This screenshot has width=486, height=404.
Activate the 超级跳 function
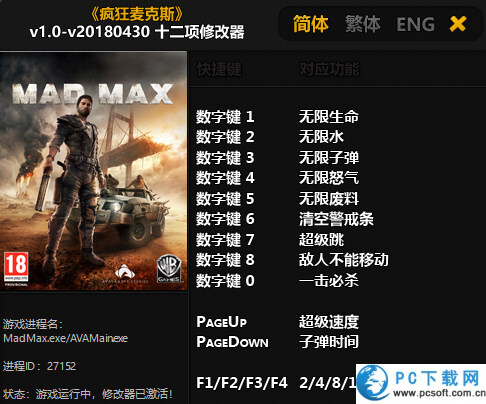(321, 240)
